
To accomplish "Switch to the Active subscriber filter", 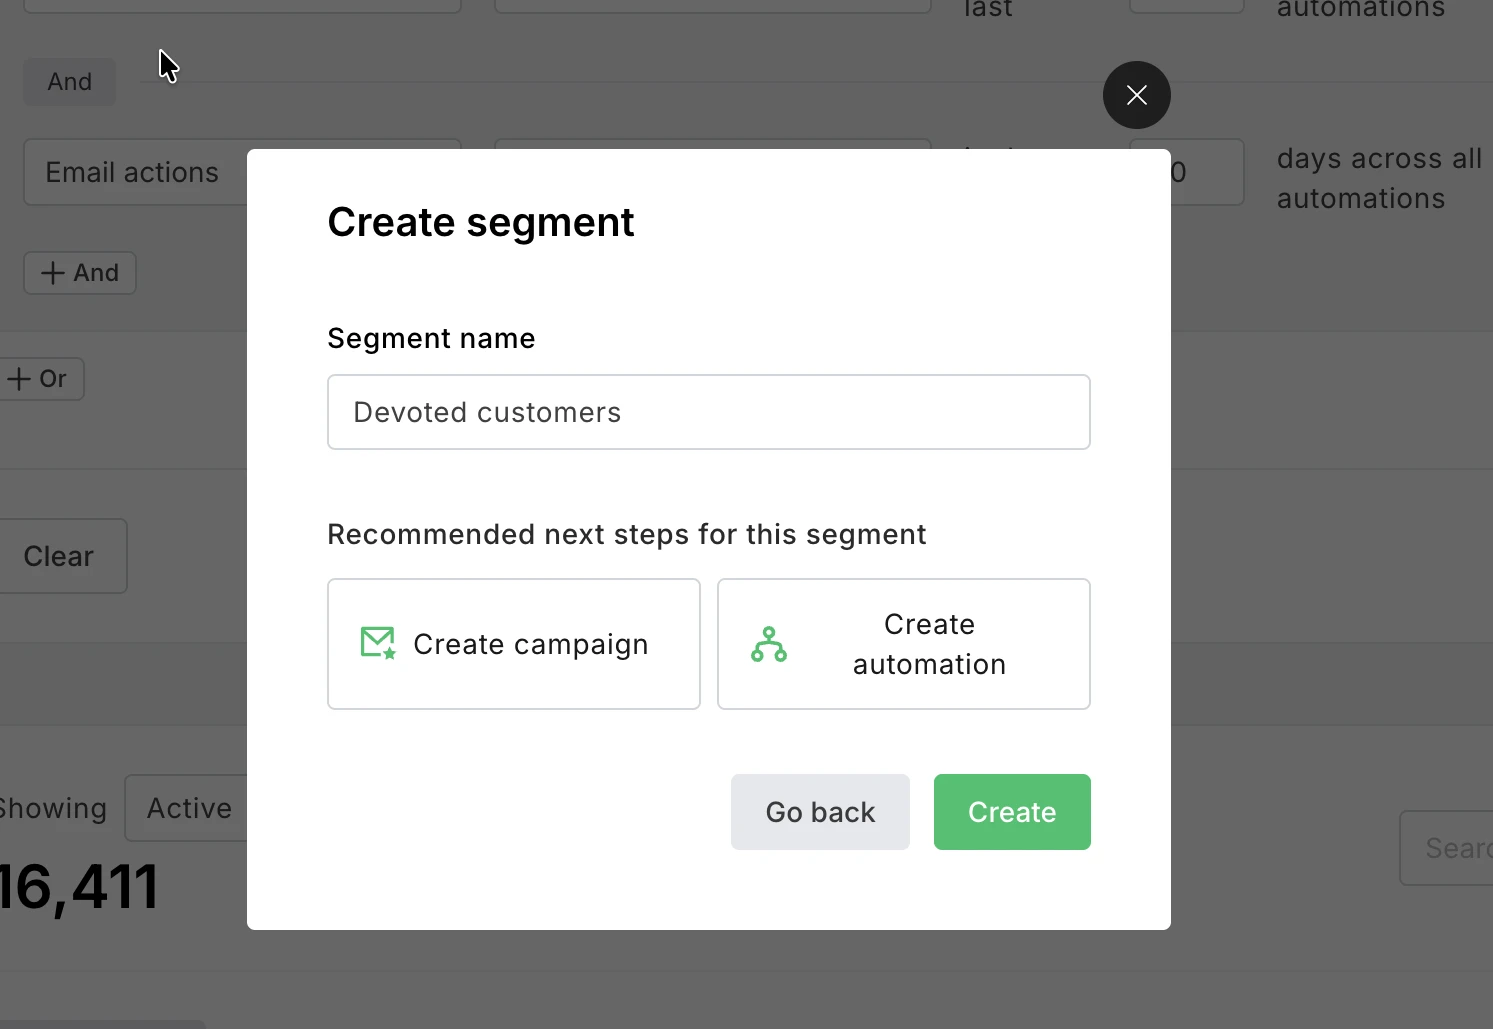I will tap(188, 808).
